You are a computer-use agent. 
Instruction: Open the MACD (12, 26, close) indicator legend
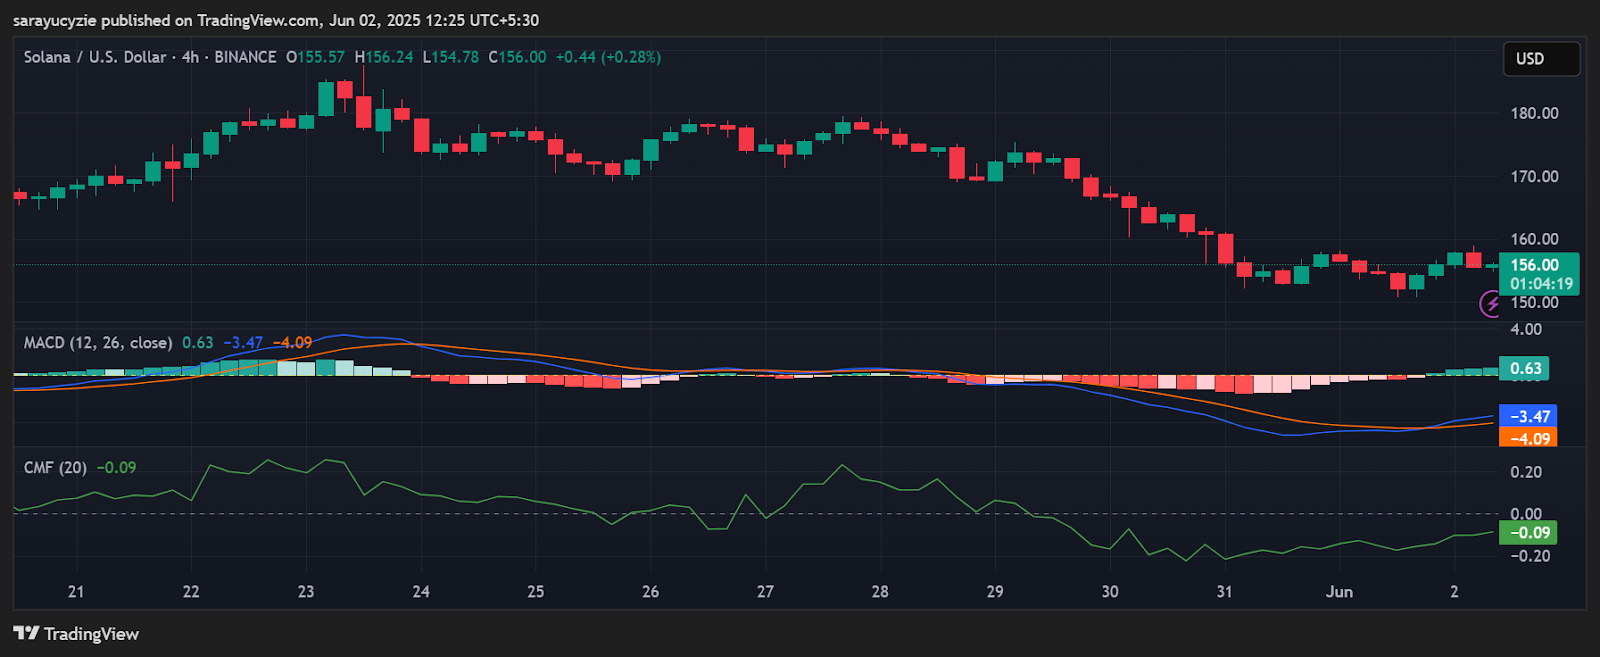98,343
